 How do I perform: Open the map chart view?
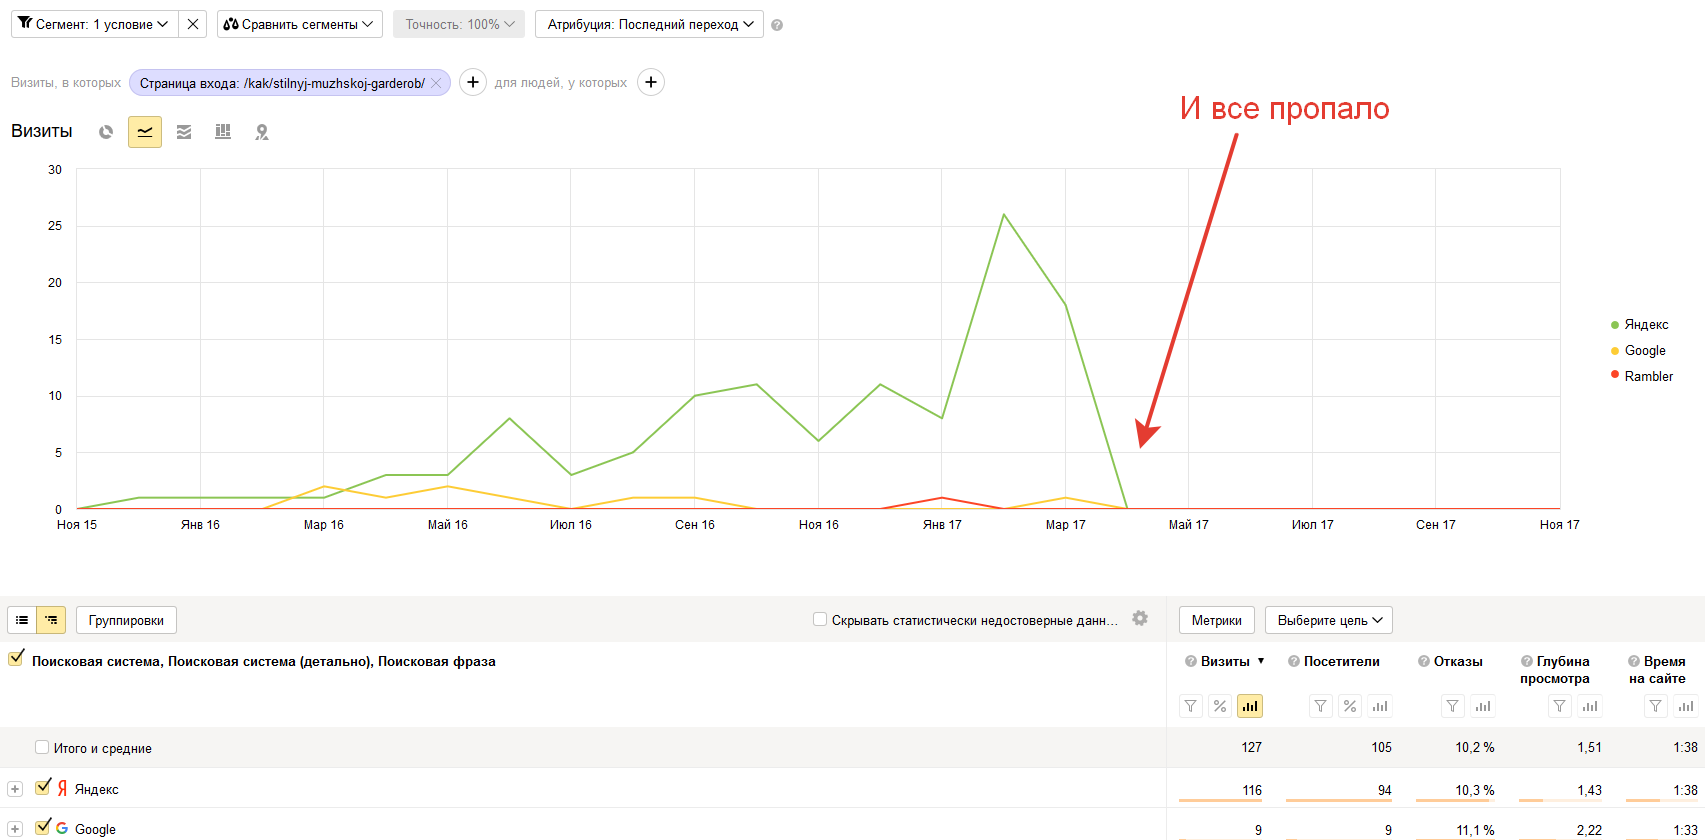tap(262, 132)
